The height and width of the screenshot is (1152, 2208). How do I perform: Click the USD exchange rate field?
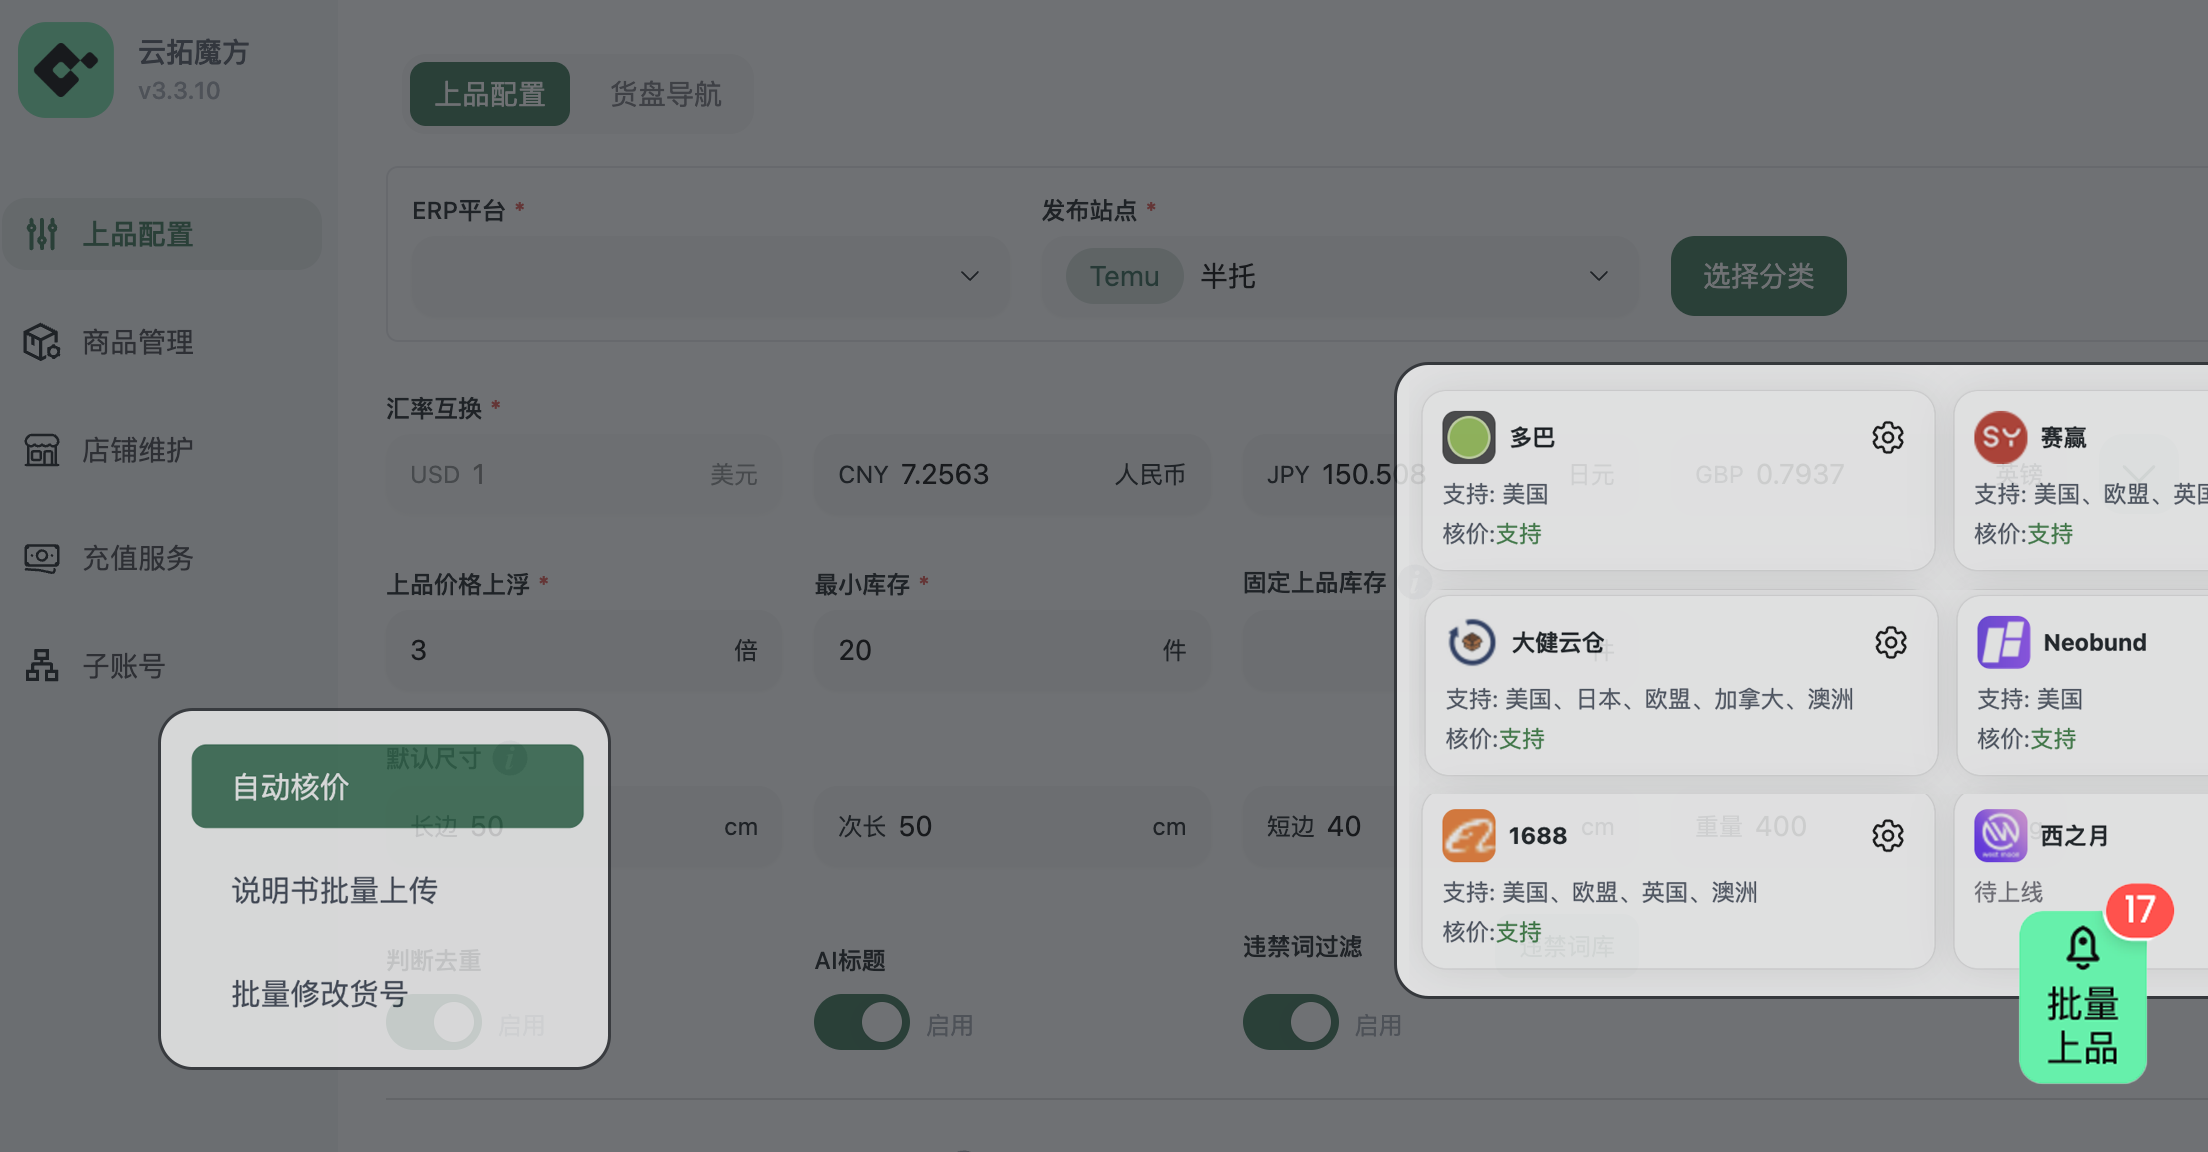(584, 474)
